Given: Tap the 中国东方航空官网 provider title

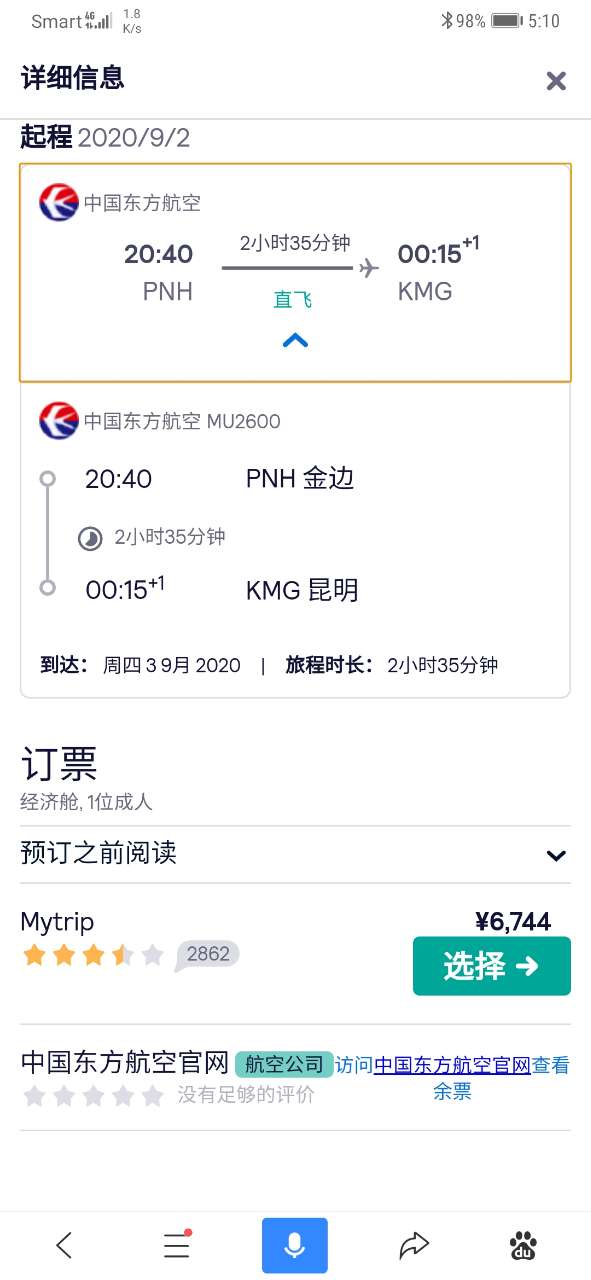Looking at the screenshot, I should 125,1062.
